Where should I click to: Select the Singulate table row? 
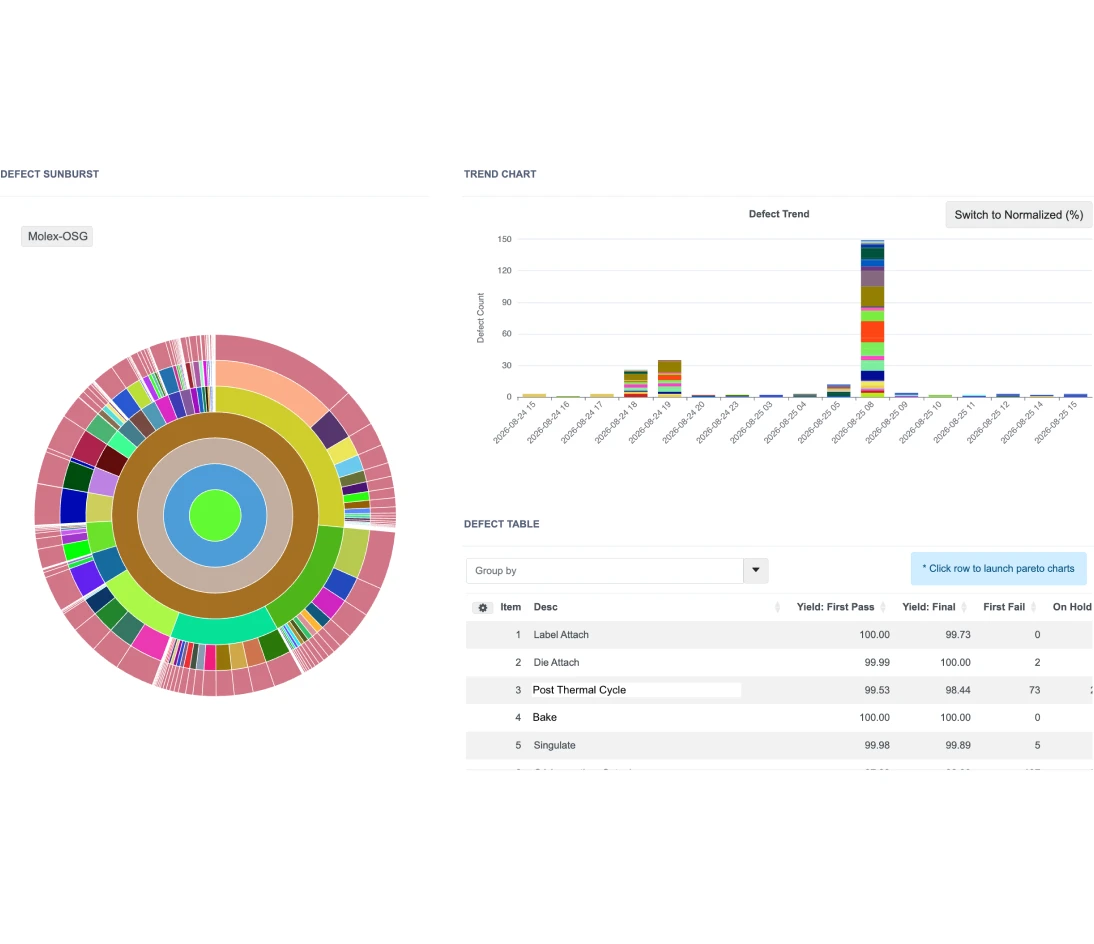click(779, 745)
